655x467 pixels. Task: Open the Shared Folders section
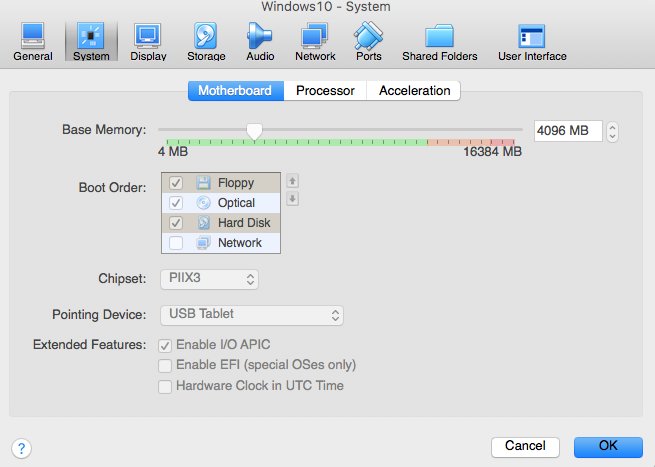(x=439, y=42)
